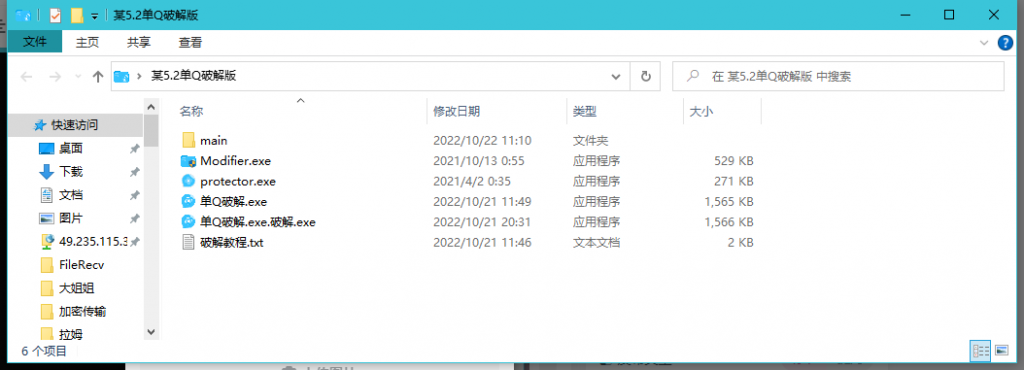This screenshot has height=370, width=1024.
Task: Switch to the 查看 ribbon tab
Action: pos(190,42)
